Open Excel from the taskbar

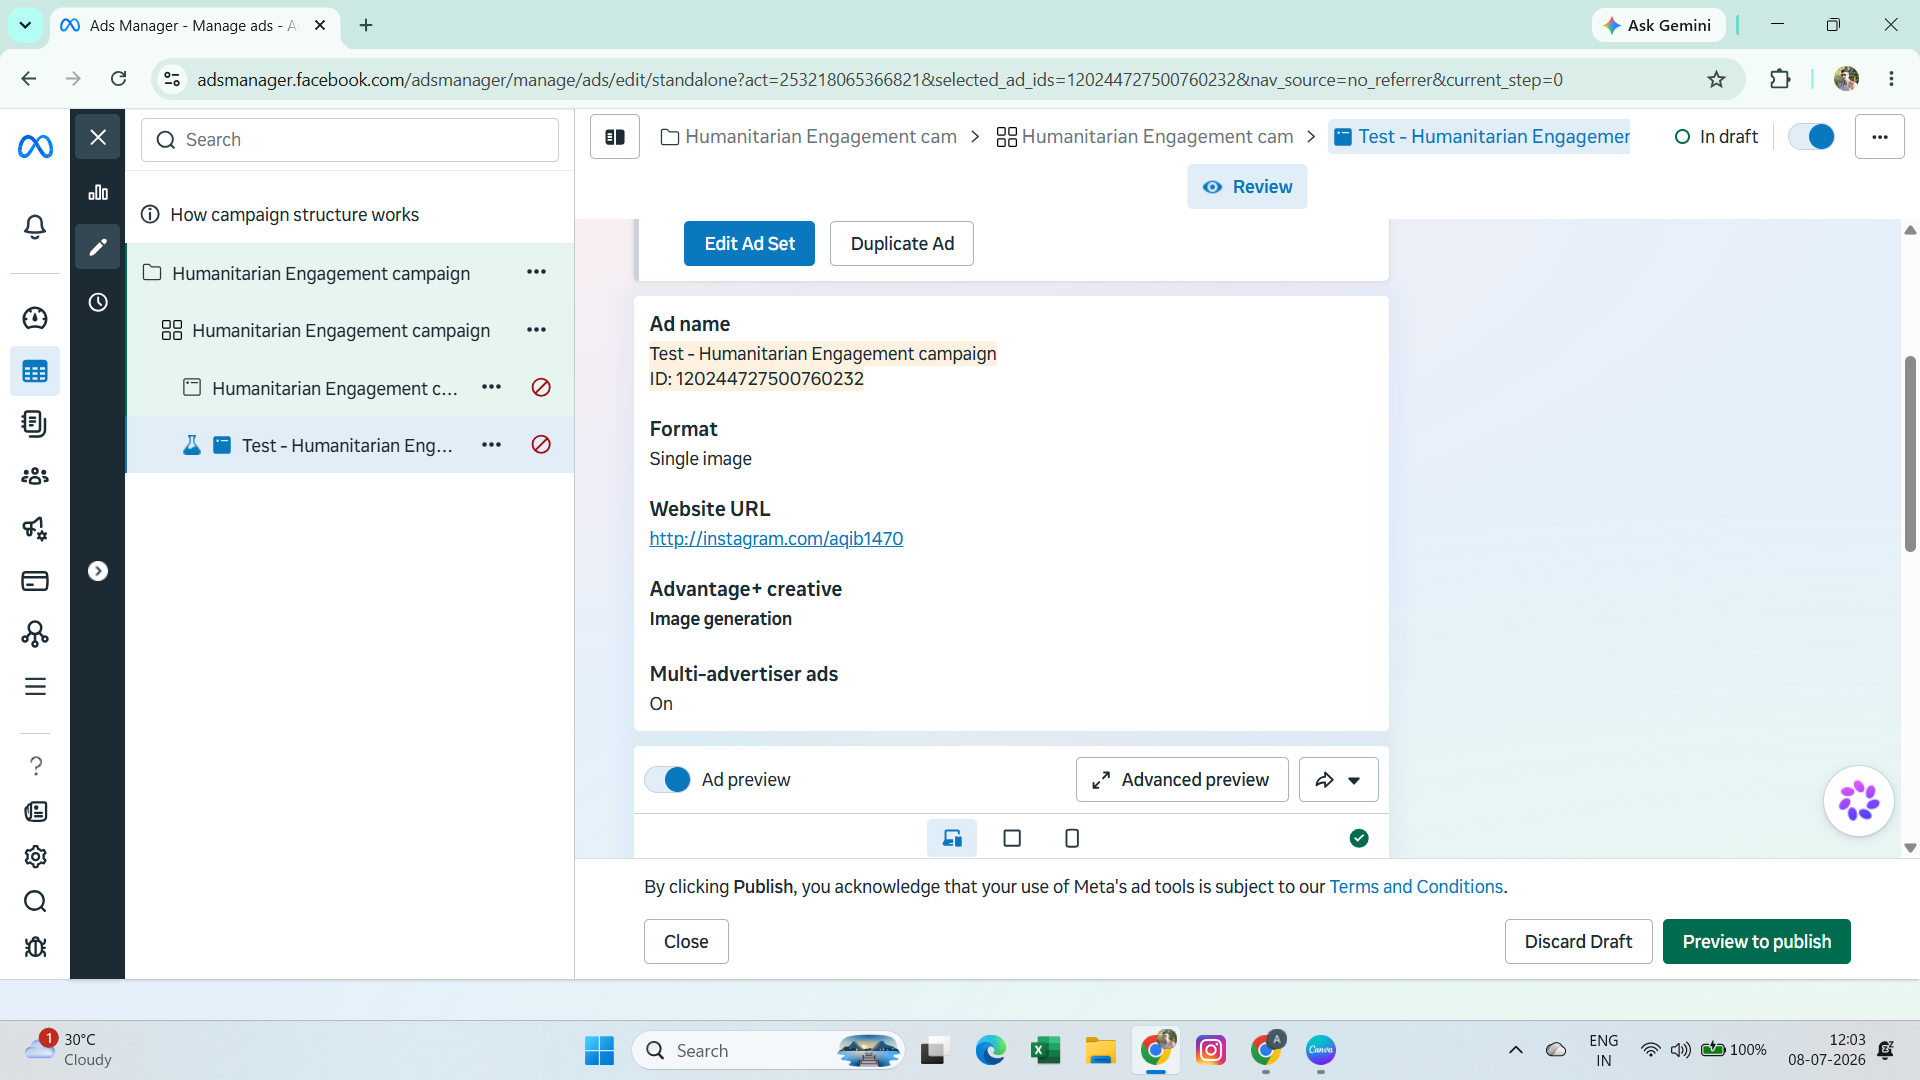1045,1051
